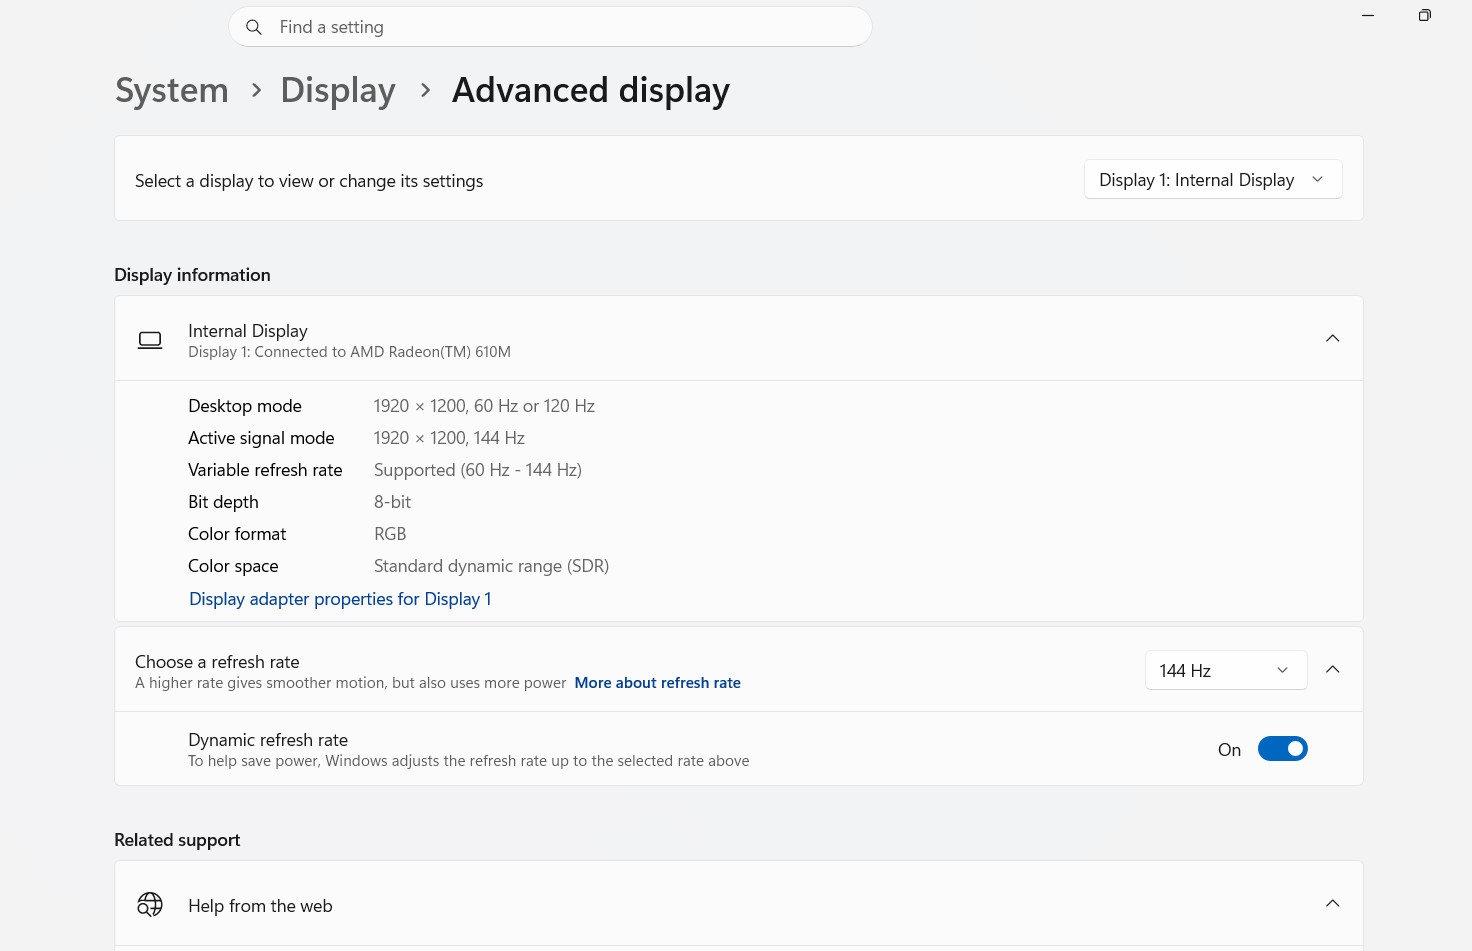
Task: Click the Select a display to view text
Action: (x=309, y=181)
